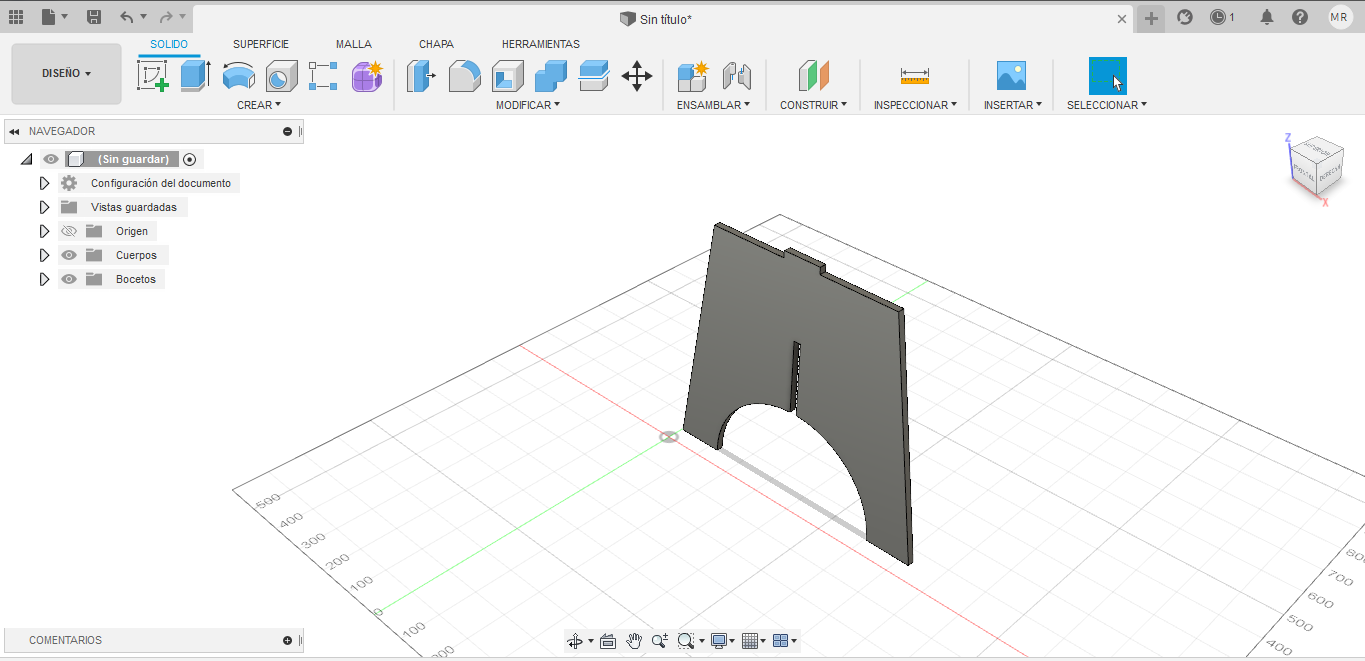1365x661 pixels.
Task: Save the document with the disk icon
Action: (94, 17)
